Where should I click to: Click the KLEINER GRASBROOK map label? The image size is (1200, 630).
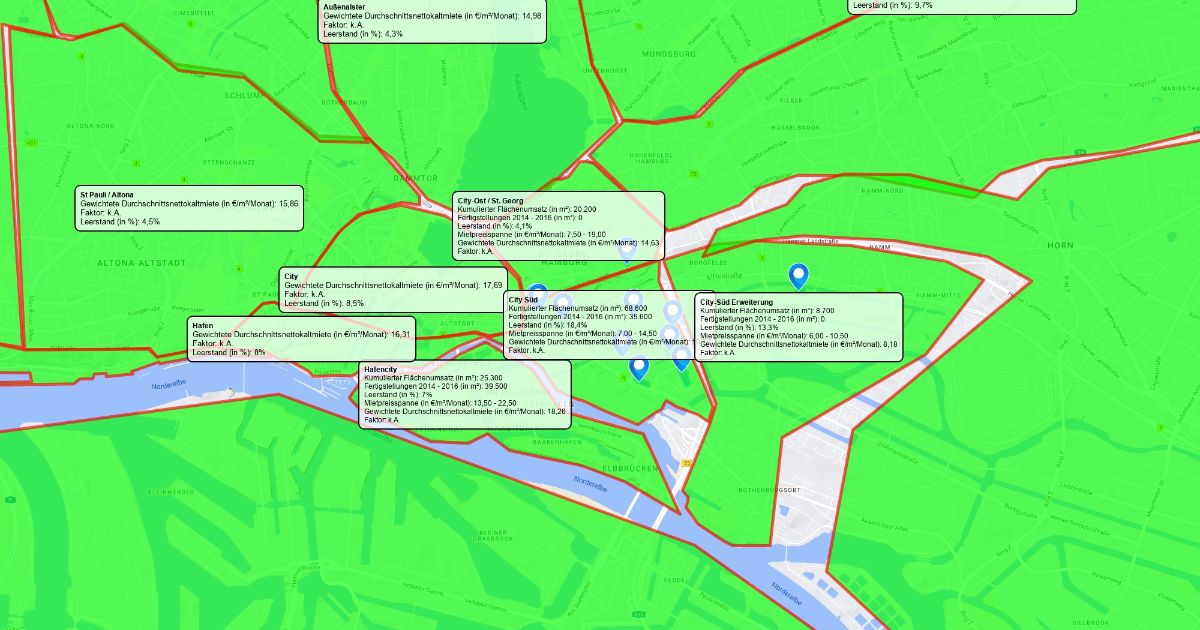[494, 534]
